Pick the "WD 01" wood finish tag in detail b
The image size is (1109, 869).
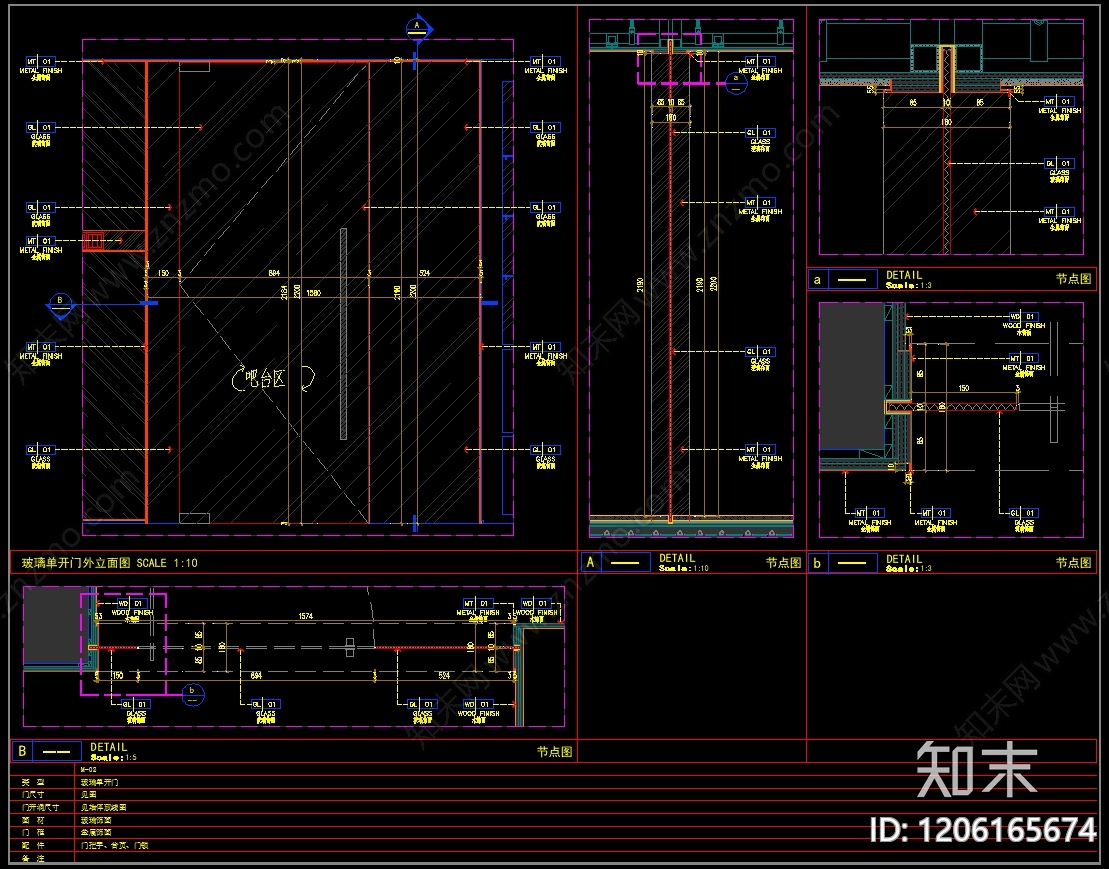pyautogui.click(x=1023, y=317)
